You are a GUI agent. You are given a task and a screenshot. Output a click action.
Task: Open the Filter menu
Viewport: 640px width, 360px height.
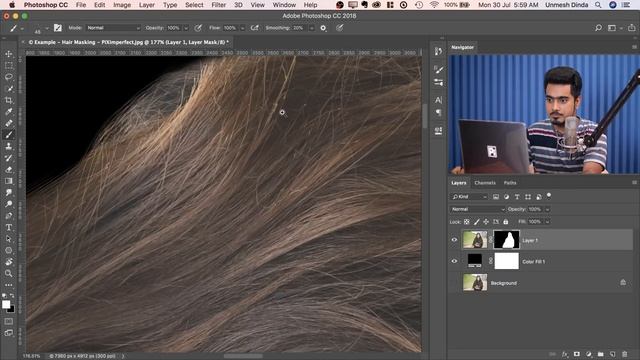pos(219,5)
